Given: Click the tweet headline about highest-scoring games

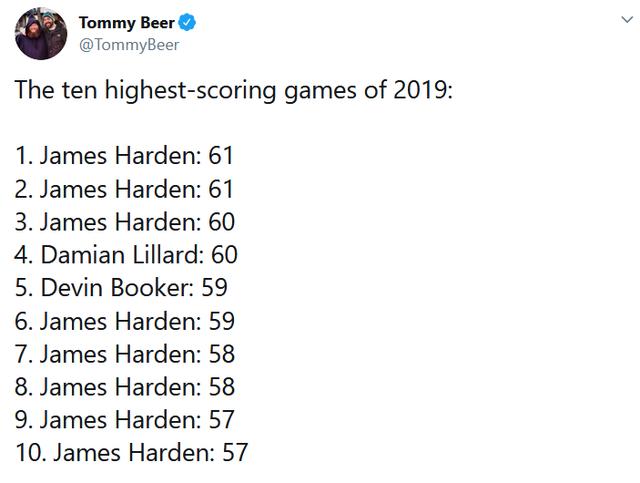Looking at the screenshot, I should click(233, 90).
